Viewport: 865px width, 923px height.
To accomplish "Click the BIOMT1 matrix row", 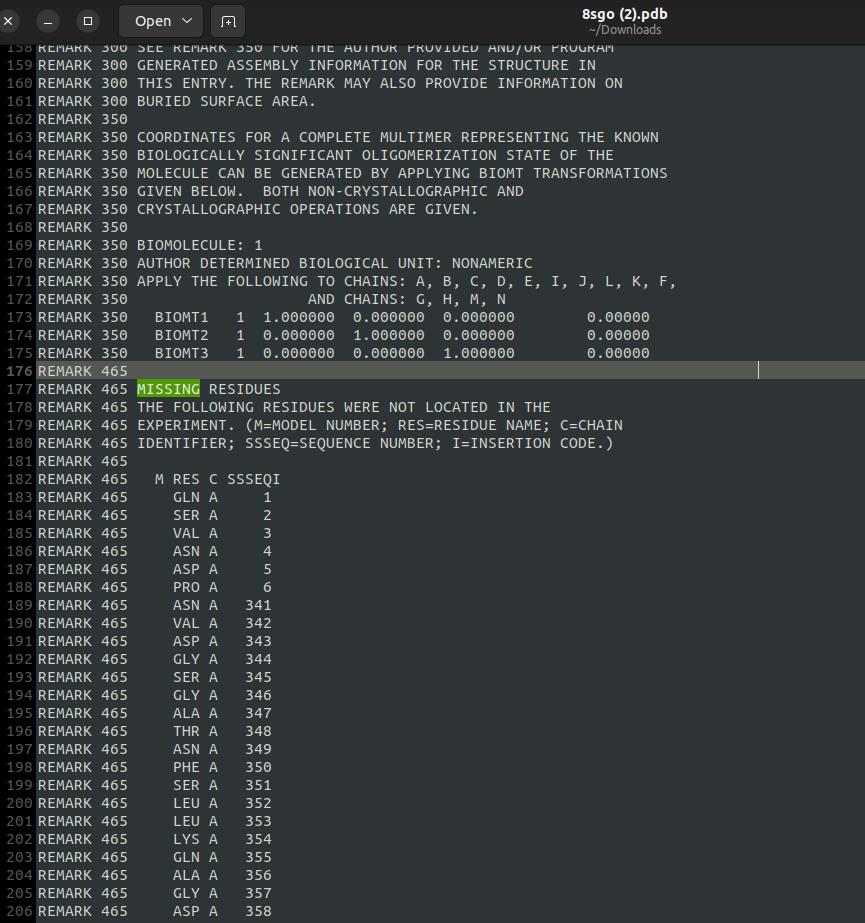I will coord(400,317).
